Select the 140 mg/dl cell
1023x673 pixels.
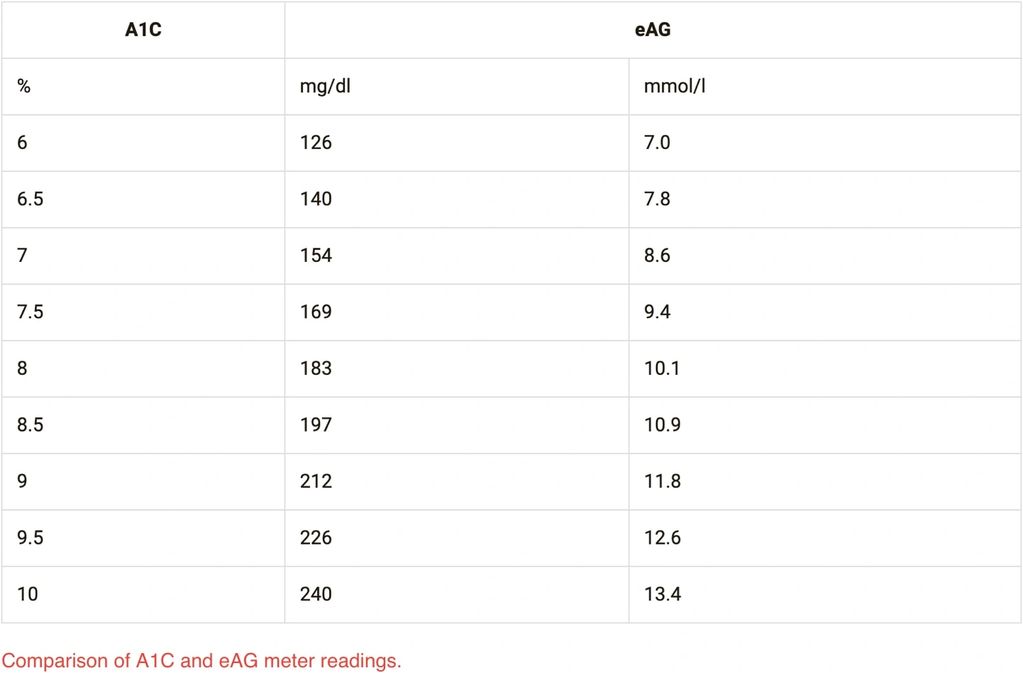[x=316, y=199]
